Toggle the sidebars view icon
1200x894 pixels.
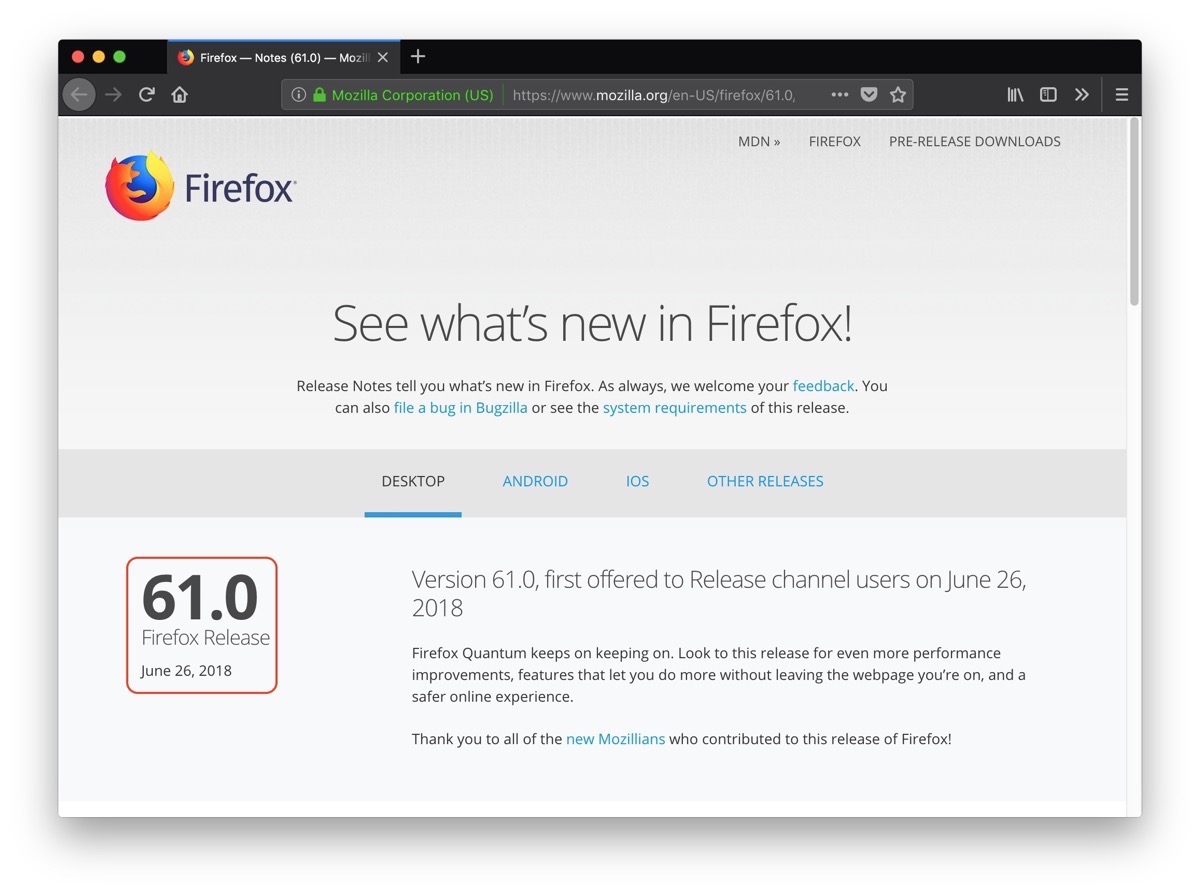click(x=1048, y=95)
